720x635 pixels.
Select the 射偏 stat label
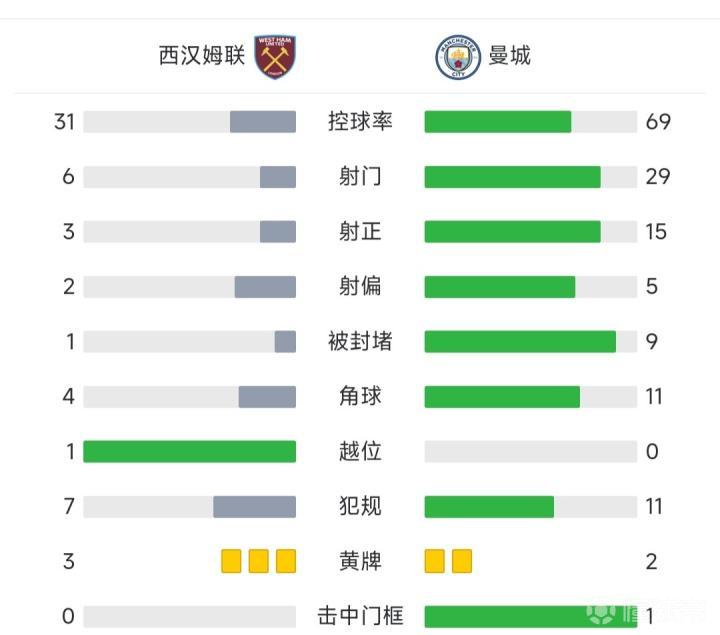coord(360,287)
